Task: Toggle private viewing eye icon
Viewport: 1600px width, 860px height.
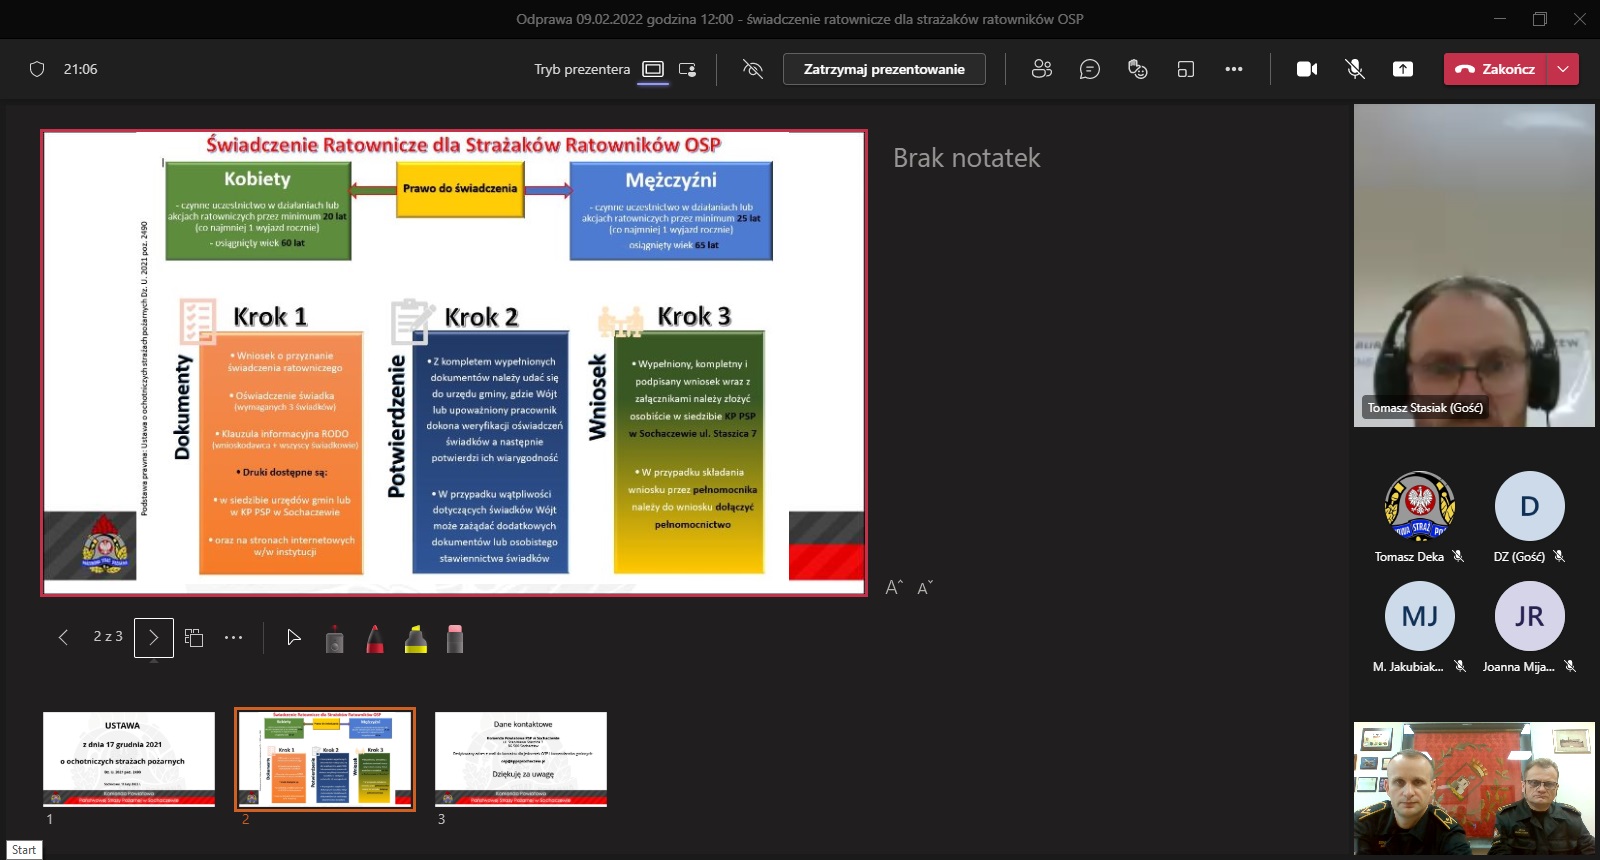Action: 753,69
